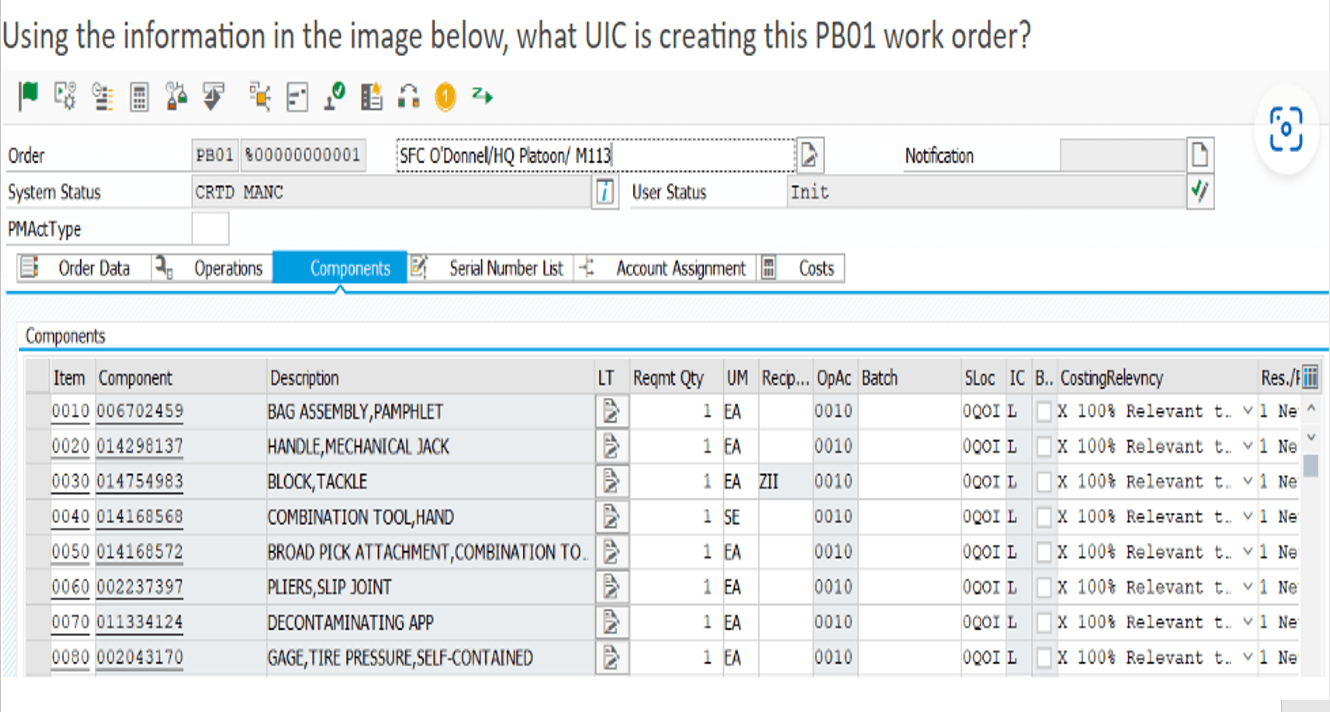This screenshot has width=1330, height=712.
Task: Click the green Z arrow toolbar icon
Action: pos(483,95)
